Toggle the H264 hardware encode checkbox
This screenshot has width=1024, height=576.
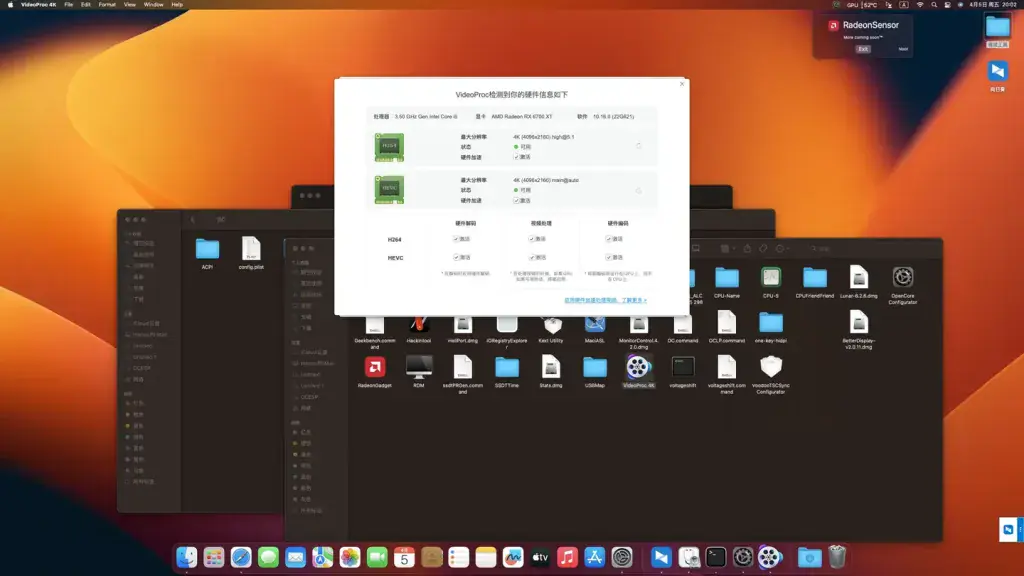tap(608, 239)
